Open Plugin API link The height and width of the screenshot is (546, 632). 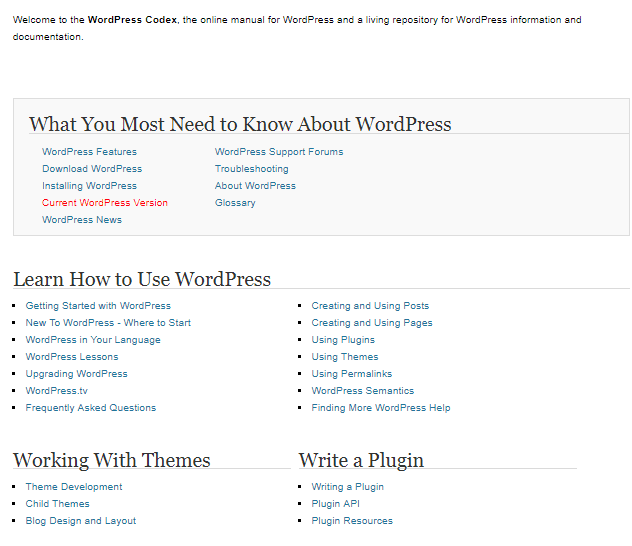tap(335, 504)
